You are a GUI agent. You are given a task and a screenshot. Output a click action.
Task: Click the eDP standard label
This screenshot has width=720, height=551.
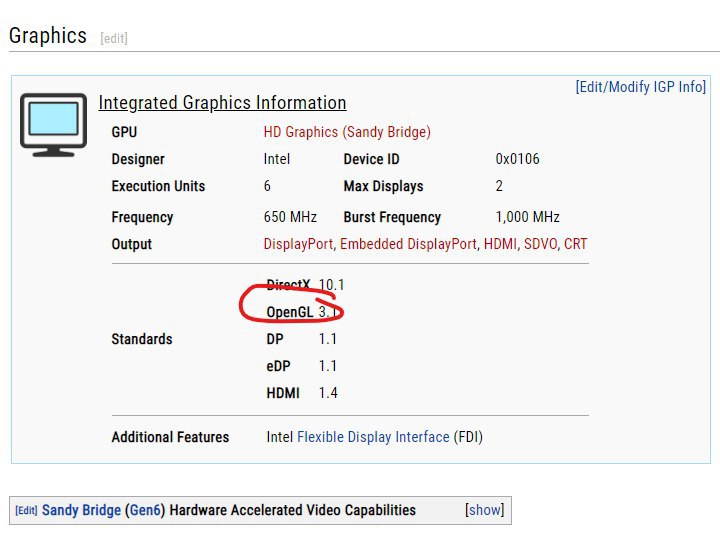[278, 366]
